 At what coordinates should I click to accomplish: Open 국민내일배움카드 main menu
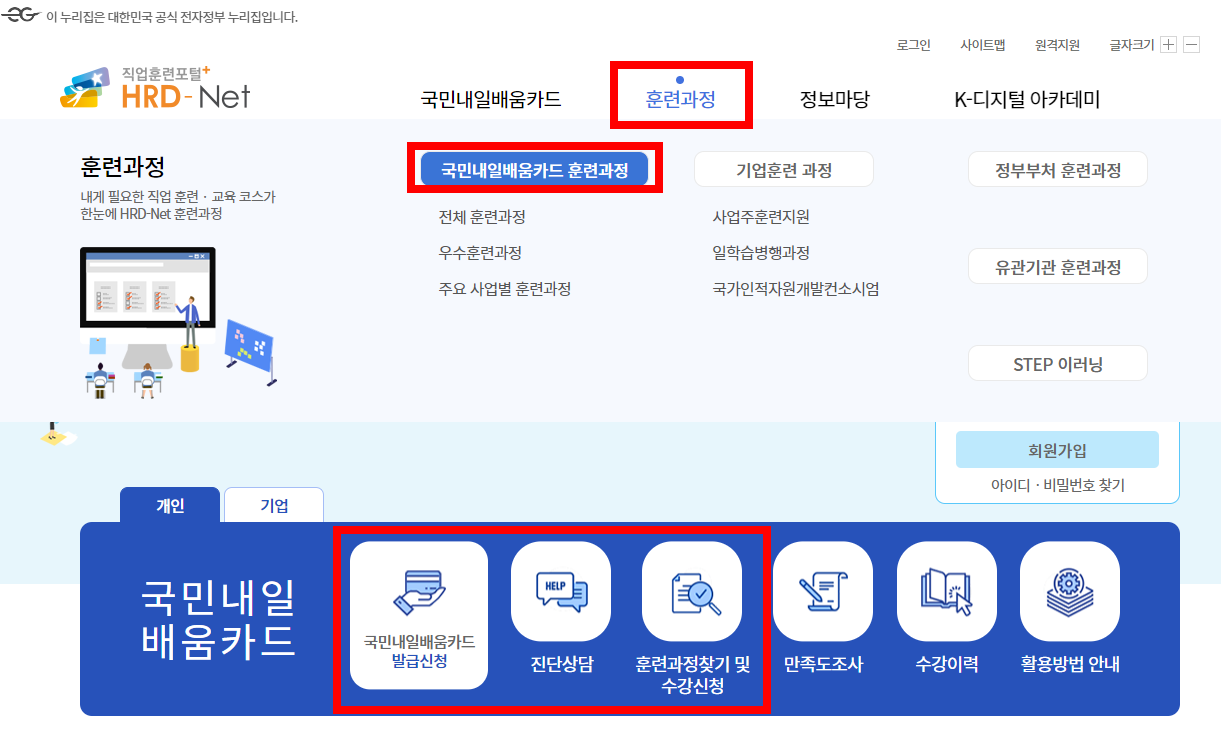point(491,99)
